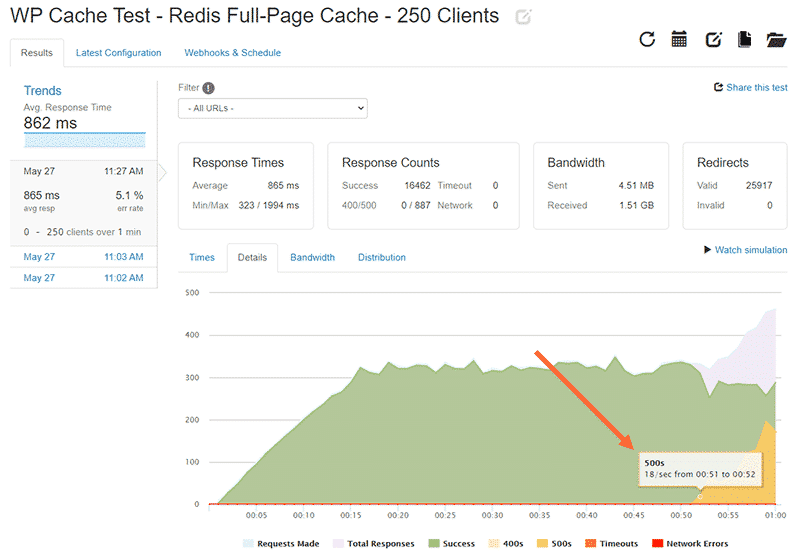Toggle the Total Responses legend series
The width and height of the screenshot is (800, 560).
pos(373,543)
